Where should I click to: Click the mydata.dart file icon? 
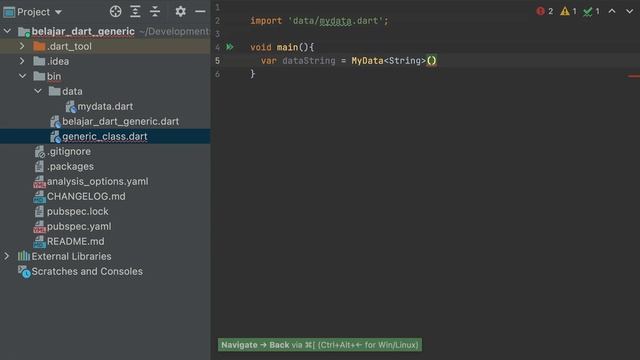point(71,107)
